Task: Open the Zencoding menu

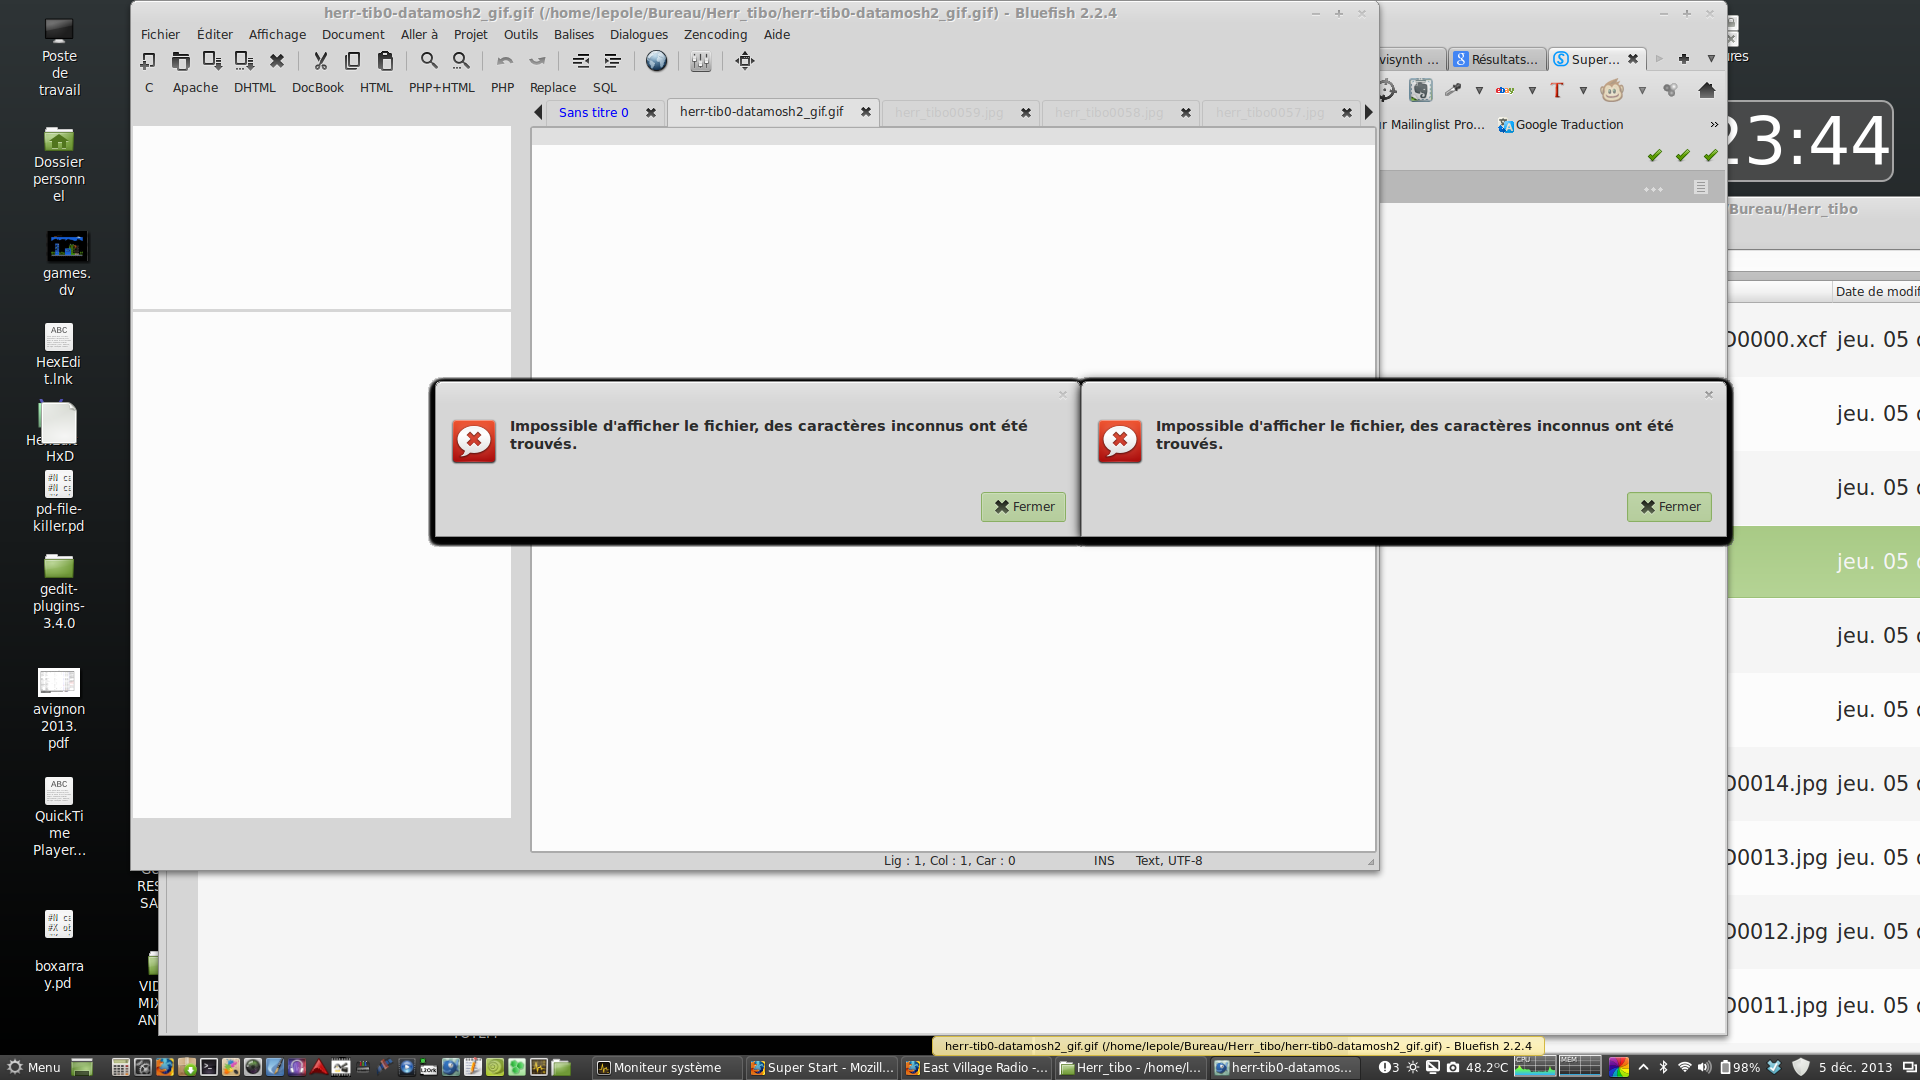Action: [715, 34]
